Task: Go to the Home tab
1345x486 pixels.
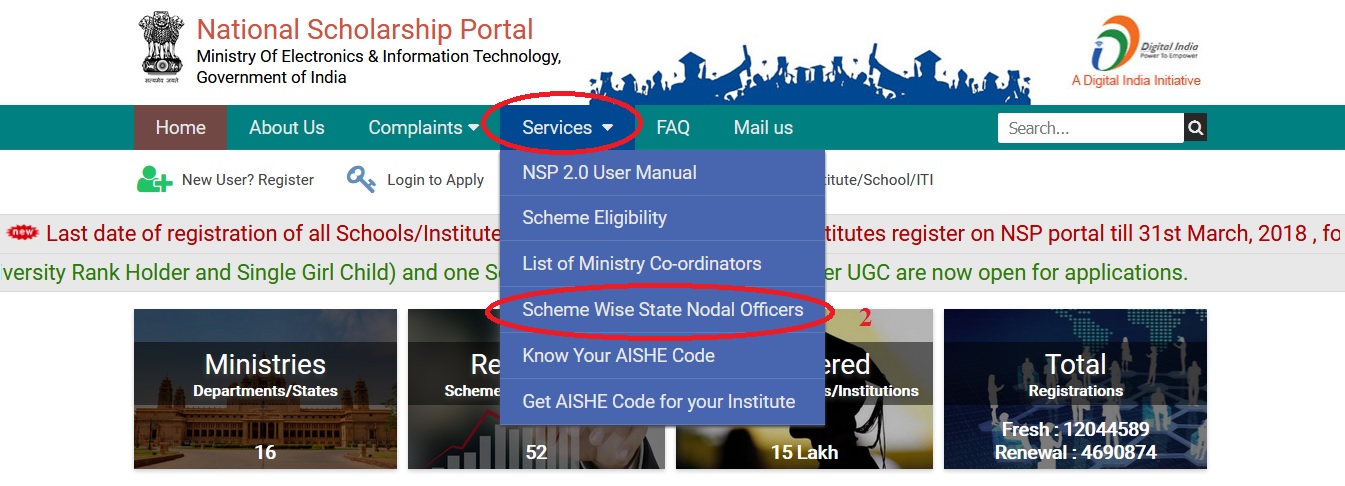Action: (x=180, y=127)
